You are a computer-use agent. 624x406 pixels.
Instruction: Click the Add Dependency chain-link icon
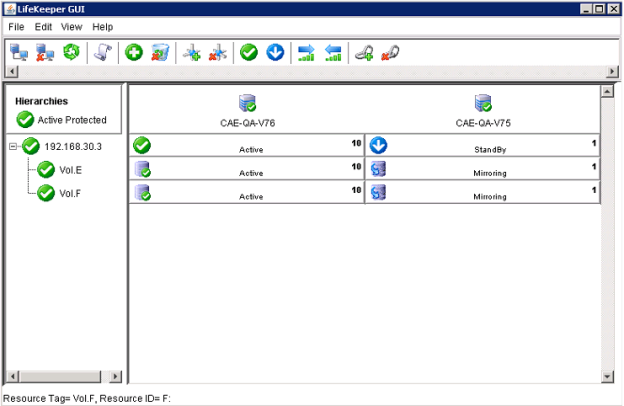[x=364, y=53]
